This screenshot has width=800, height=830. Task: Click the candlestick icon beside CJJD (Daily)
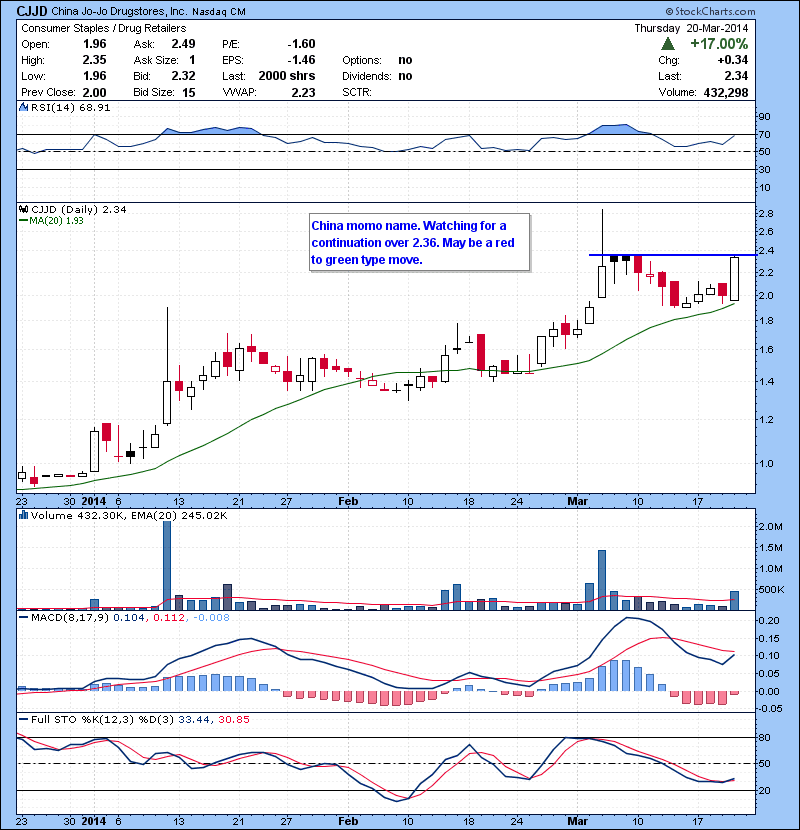coord(23,209)
